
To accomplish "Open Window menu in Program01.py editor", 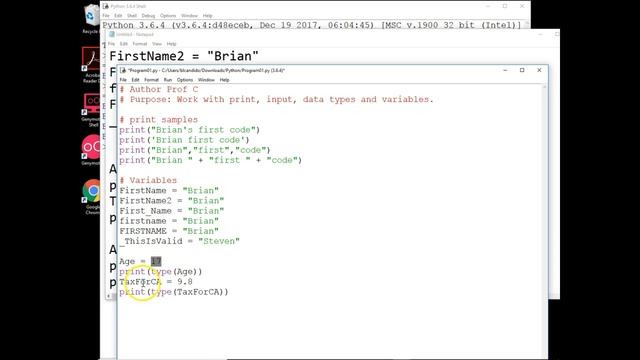I will [x=206, y=80].
